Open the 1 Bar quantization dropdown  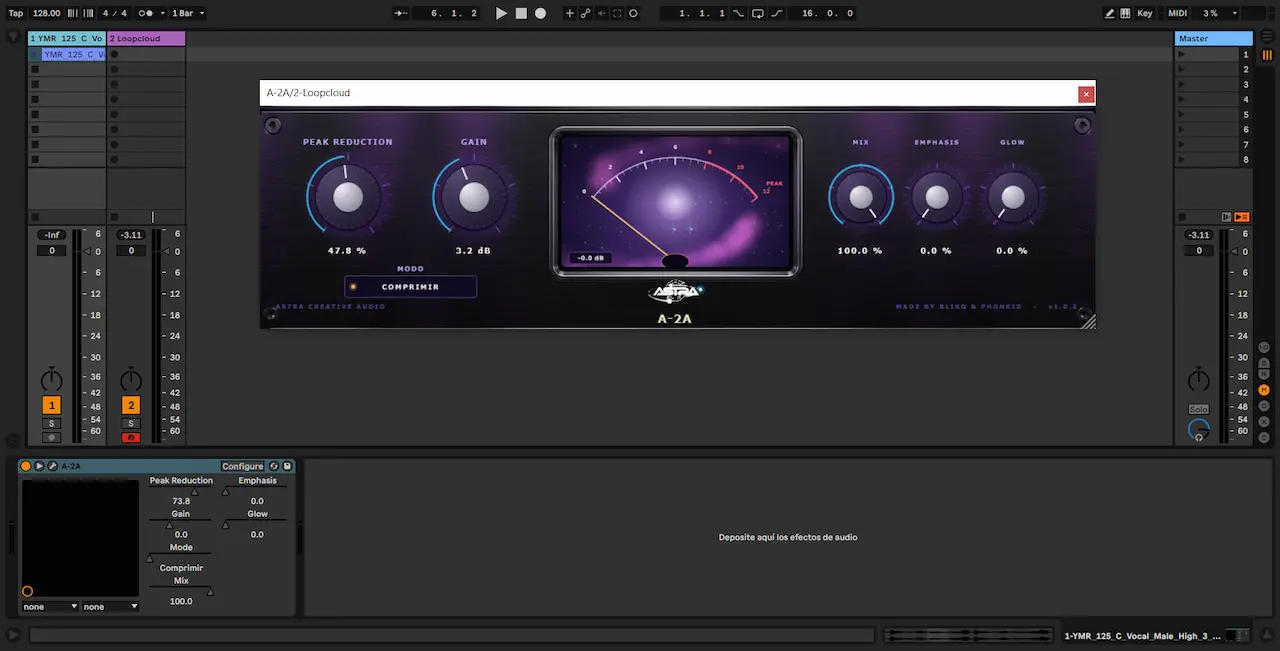tap(188, 13)
